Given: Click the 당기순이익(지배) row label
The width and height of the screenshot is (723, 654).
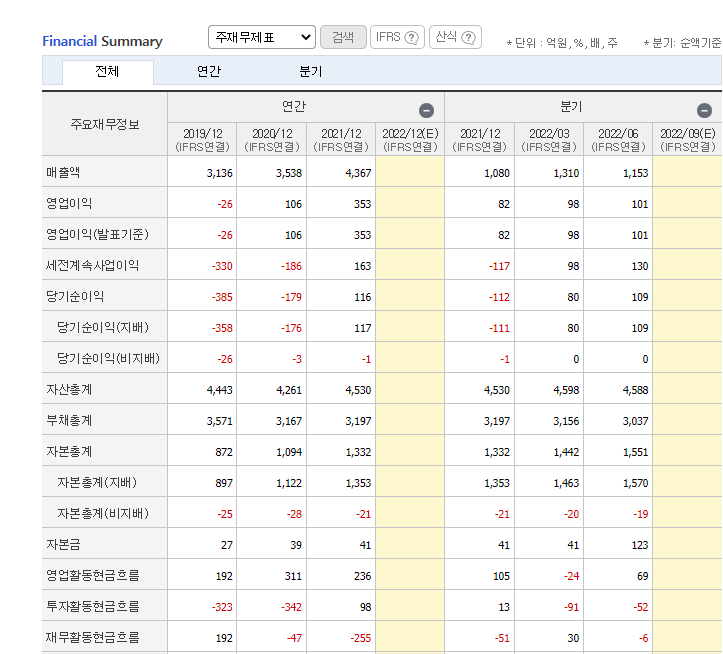Looking at the screenshot, I should [103, 327].
